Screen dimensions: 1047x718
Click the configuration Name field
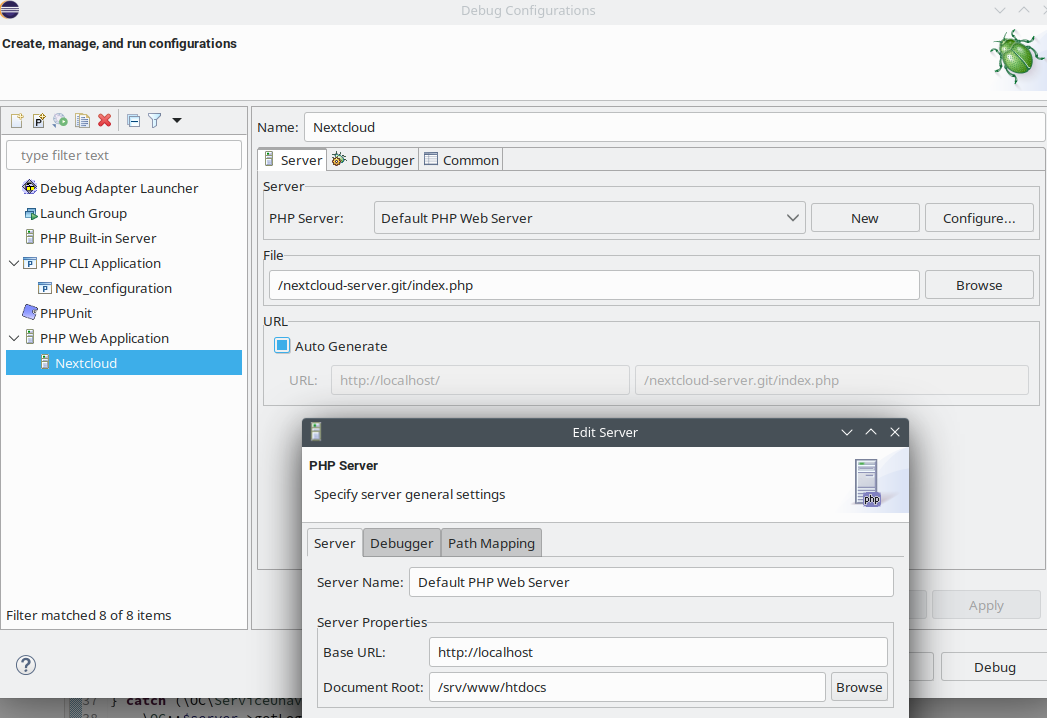[674, 127]
